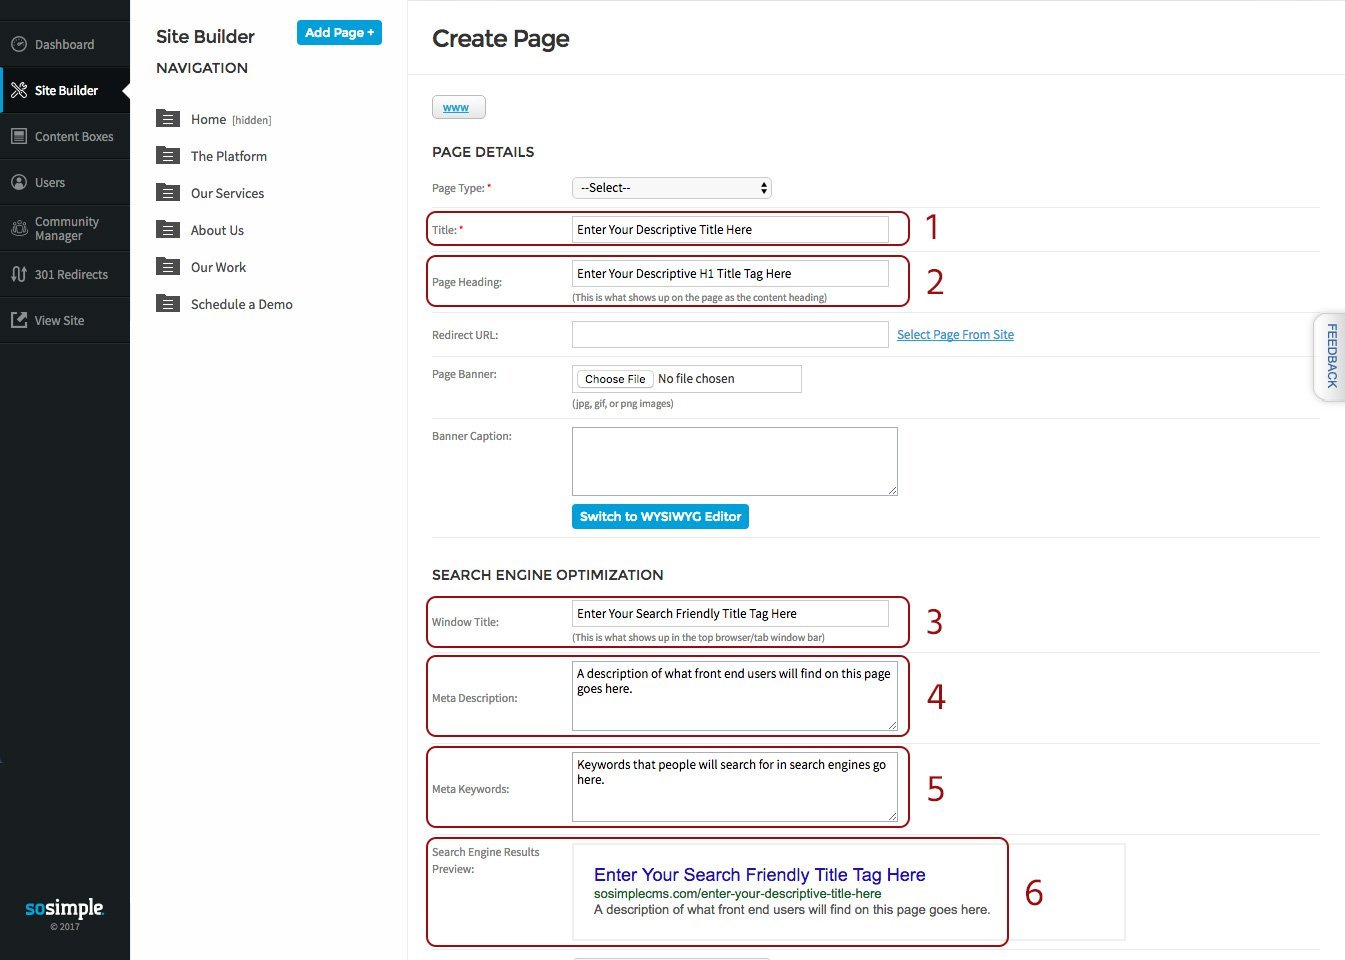Click the Window Title input field
Screen dimensions: 1345x960
(730, 613)
